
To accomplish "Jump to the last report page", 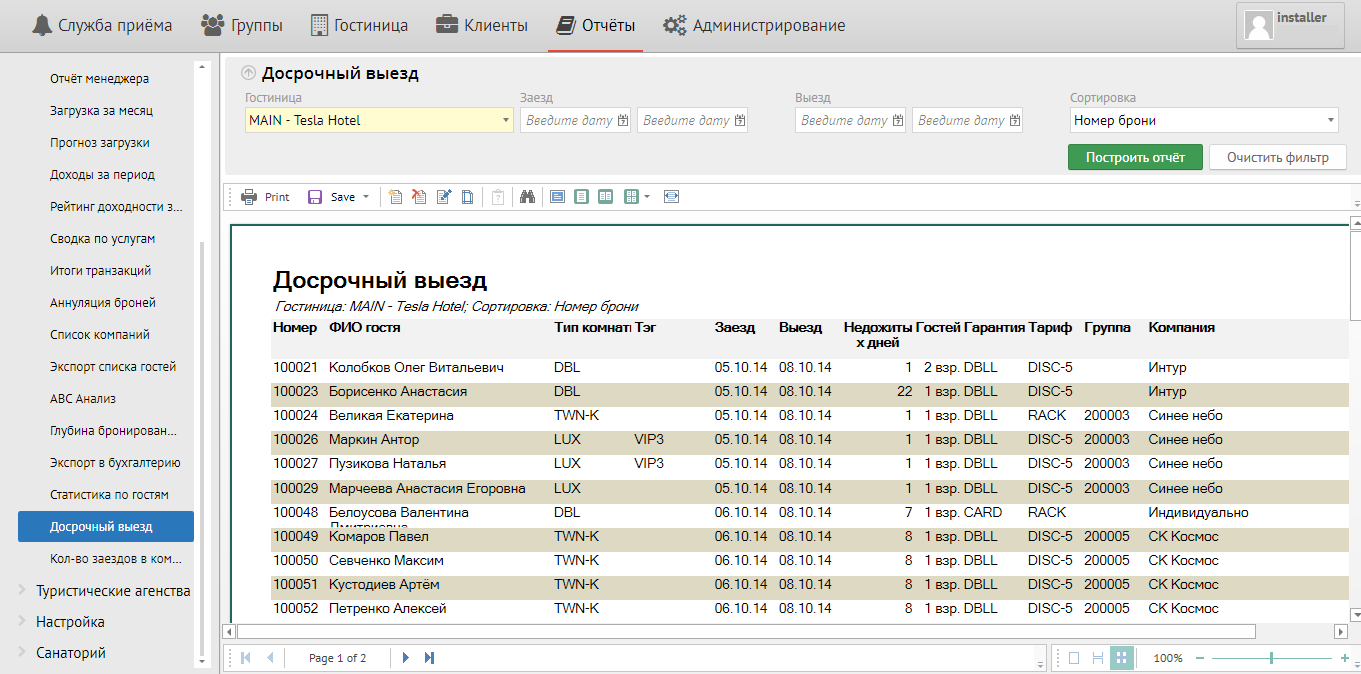I will (x=430, y=658).
